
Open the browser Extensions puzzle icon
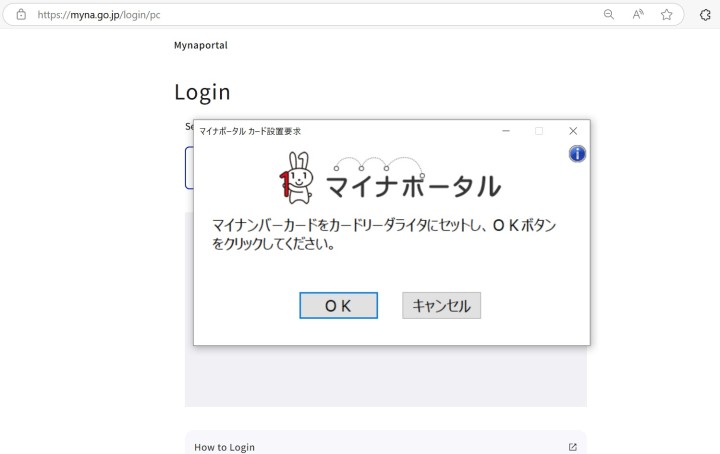point(705,15)
